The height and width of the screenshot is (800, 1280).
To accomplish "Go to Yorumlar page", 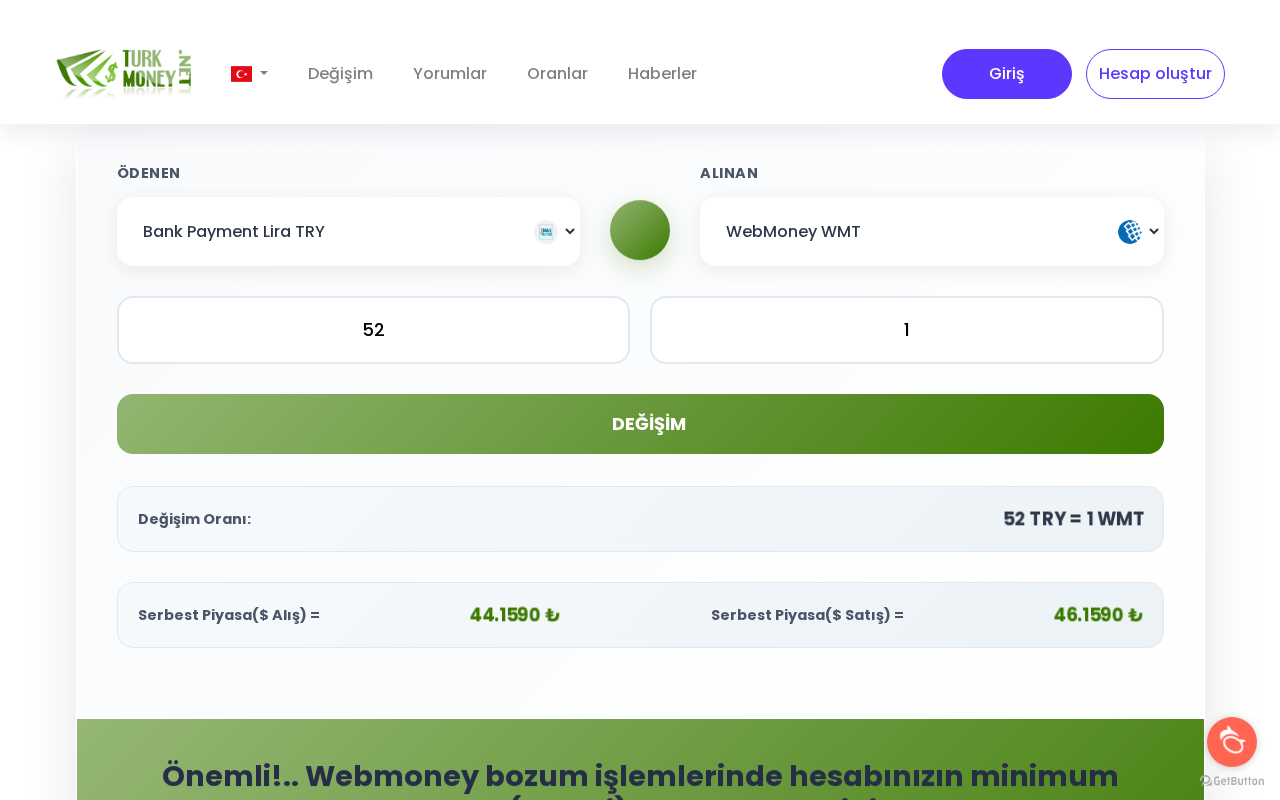I will tap(450, 74).
